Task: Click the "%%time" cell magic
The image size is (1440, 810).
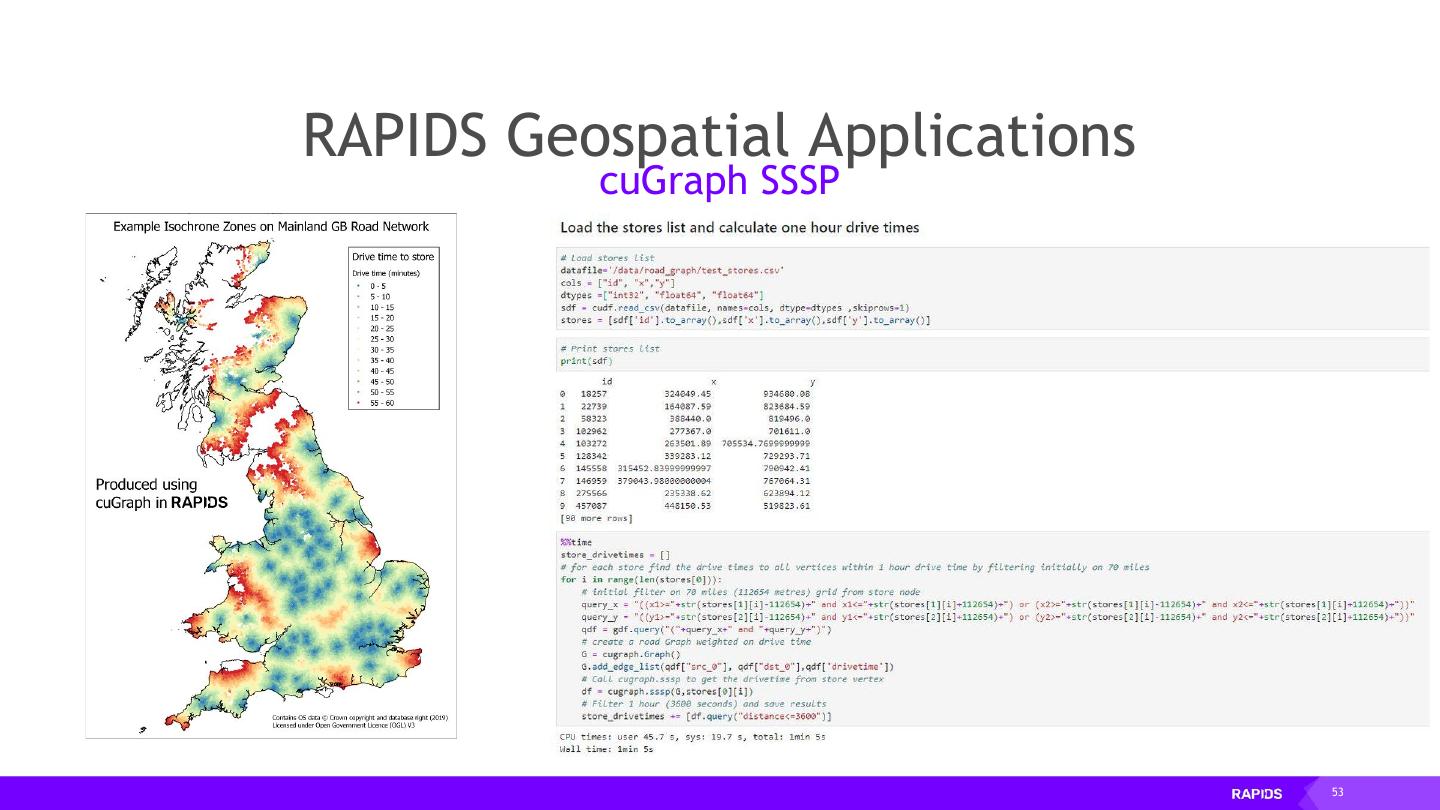Action: tap(577, 543)
